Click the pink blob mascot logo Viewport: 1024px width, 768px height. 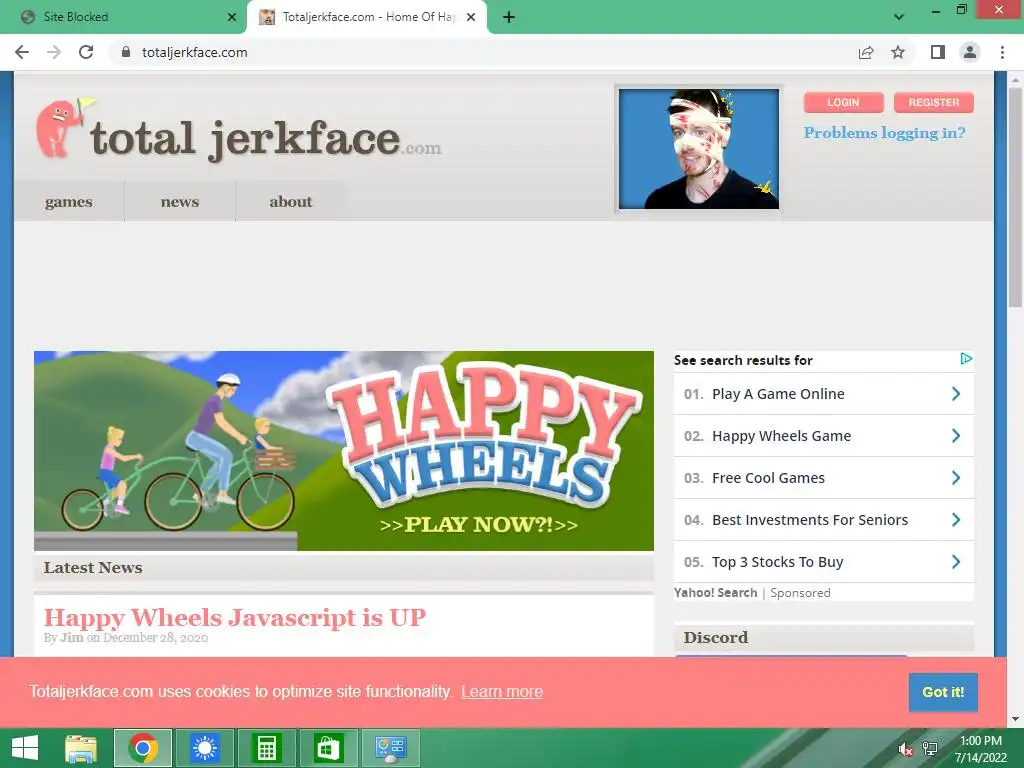tap(64, 127)
